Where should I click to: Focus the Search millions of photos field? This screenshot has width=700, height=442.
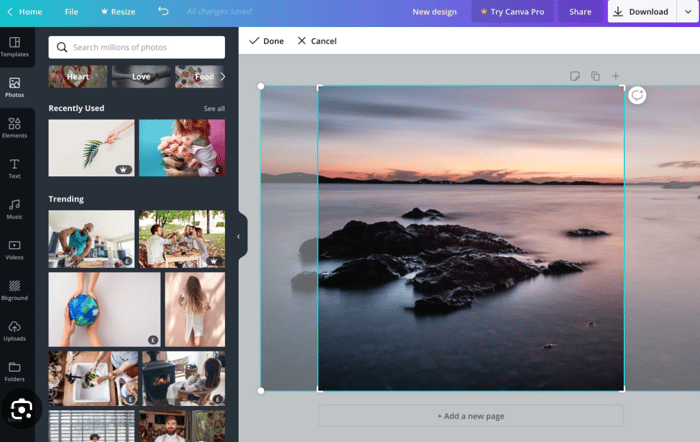[x=137, y=47]
